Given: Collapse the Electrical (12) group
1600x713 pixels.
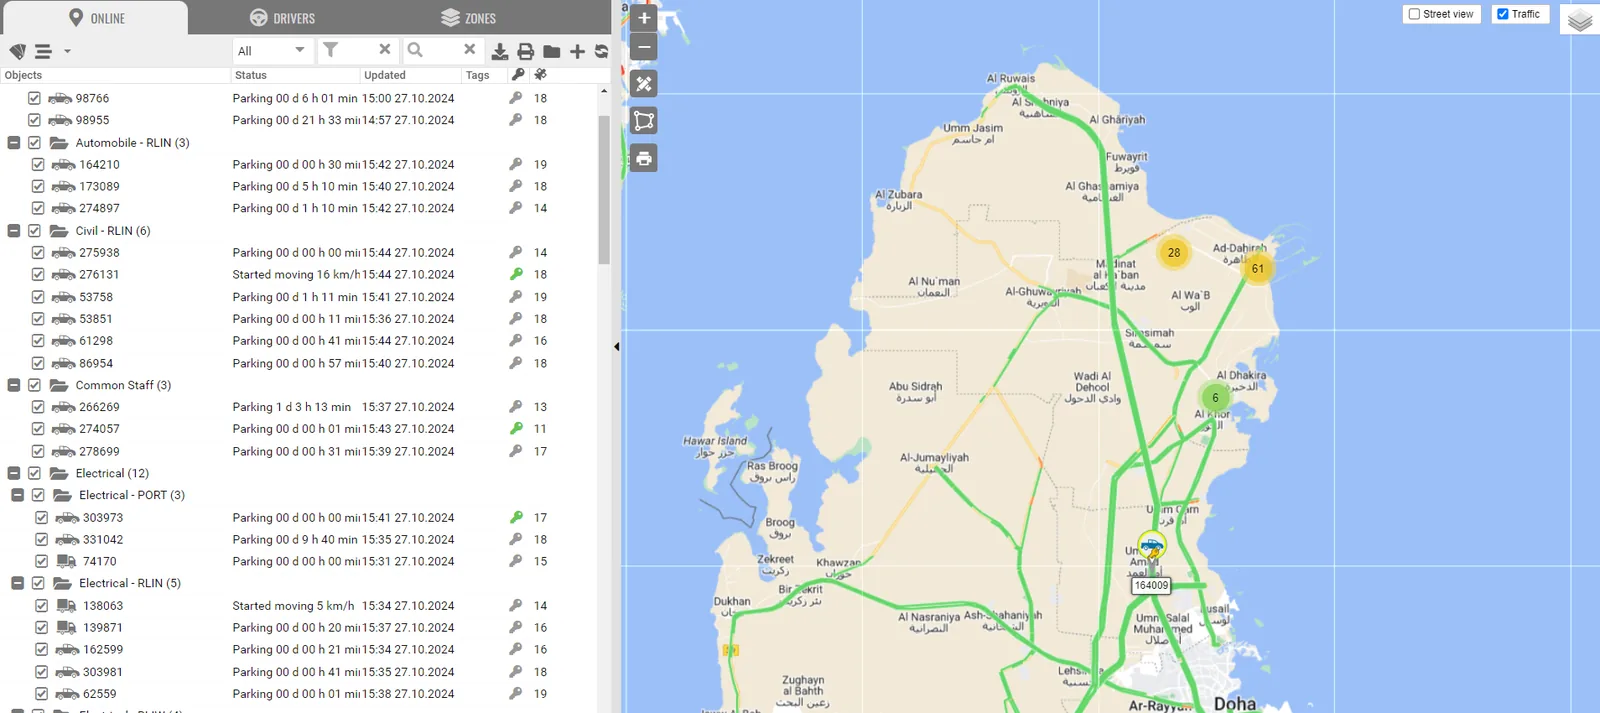Looking at the screenshot, I should [x=14, y=473].
